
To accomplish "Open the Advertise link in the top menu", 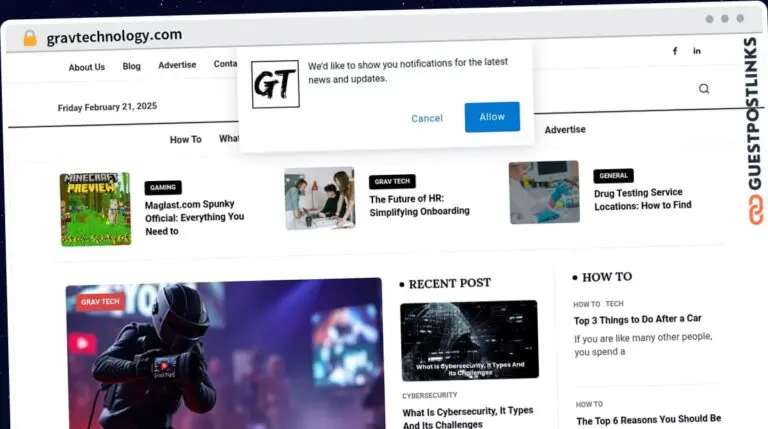I will click(x=177, y=65).
